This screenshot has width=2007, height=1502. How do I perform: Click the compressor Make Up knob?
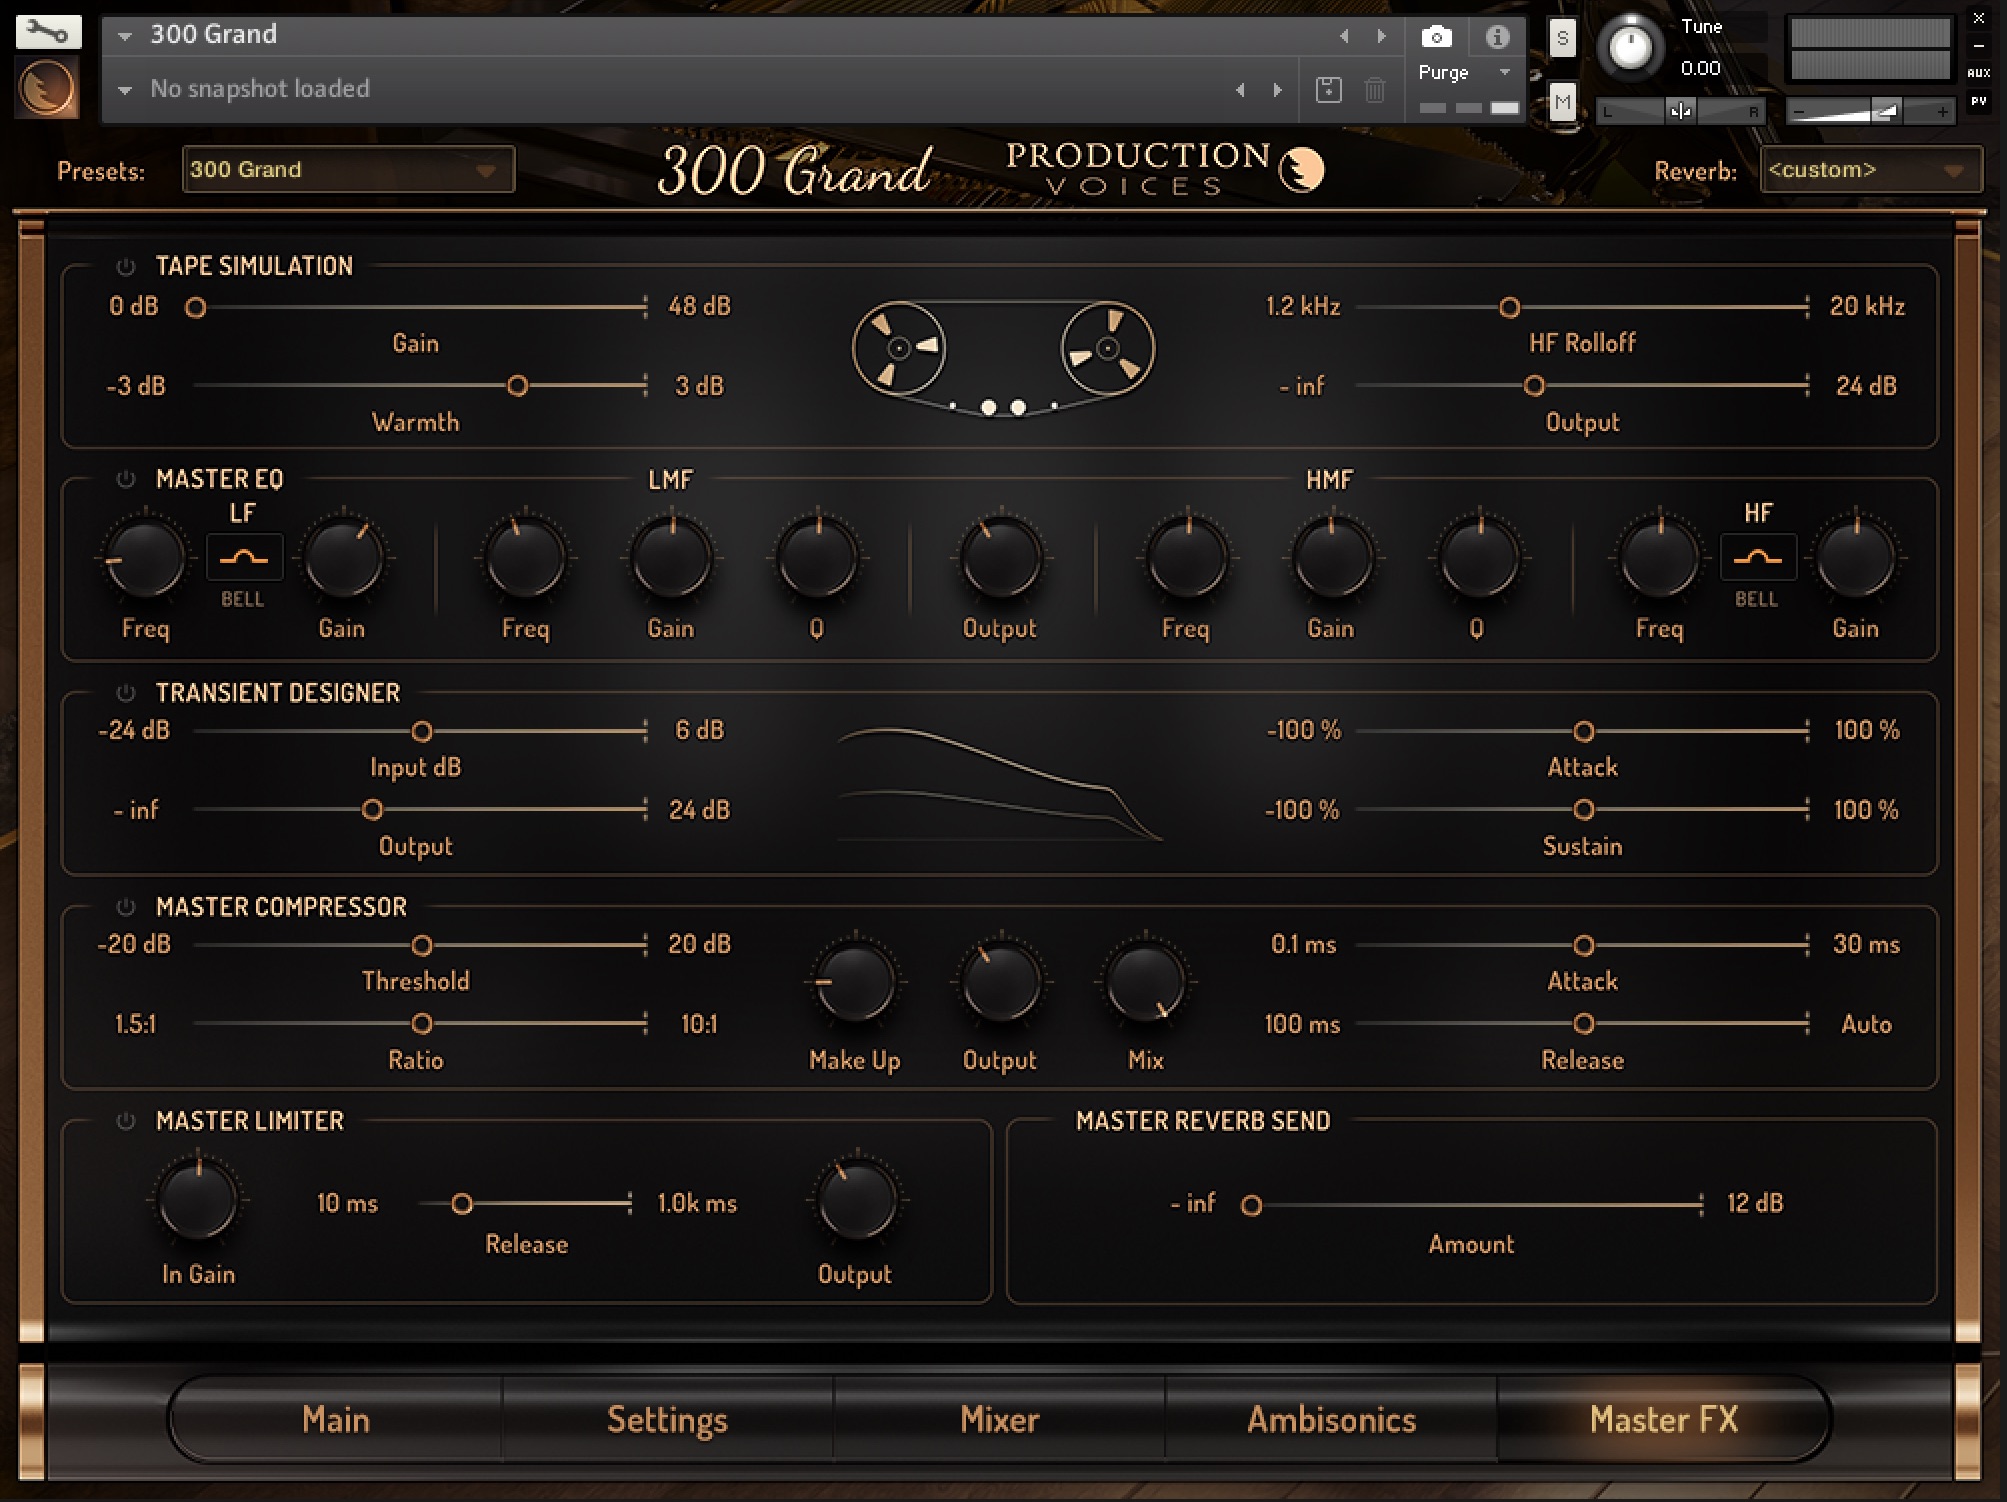click(855, 982)
